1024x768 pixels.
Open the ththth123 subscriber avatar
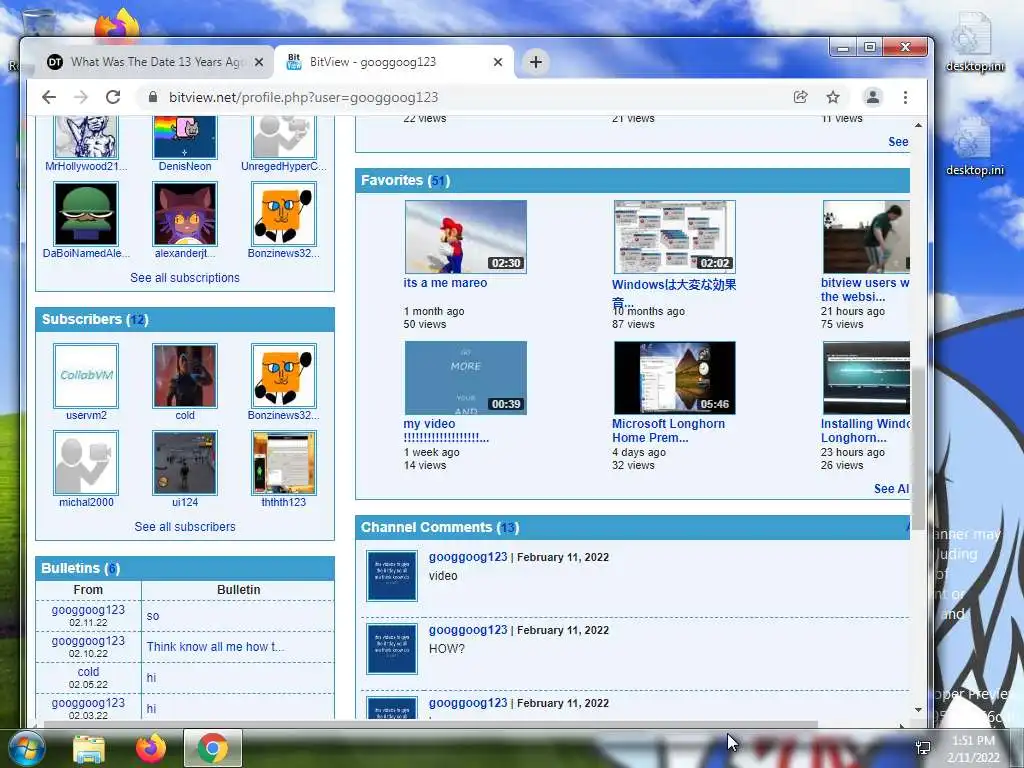click(283, 463)
